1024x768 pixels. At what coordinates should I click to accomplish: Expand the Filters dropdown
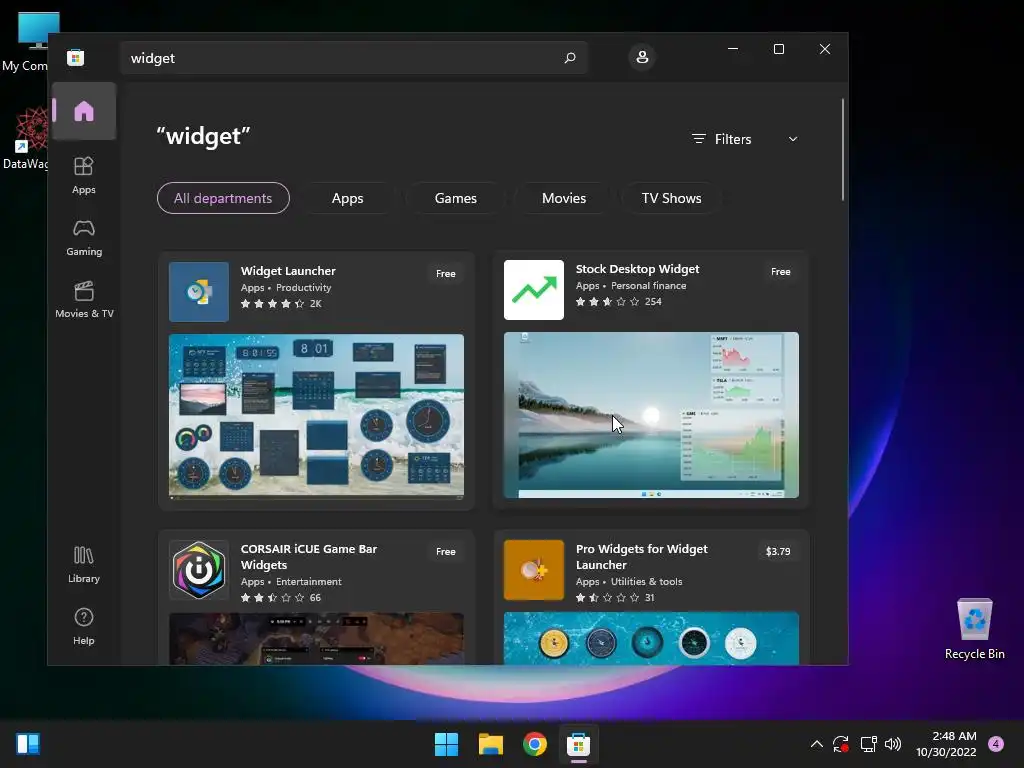pyautogui.click(x=745, y=139)
